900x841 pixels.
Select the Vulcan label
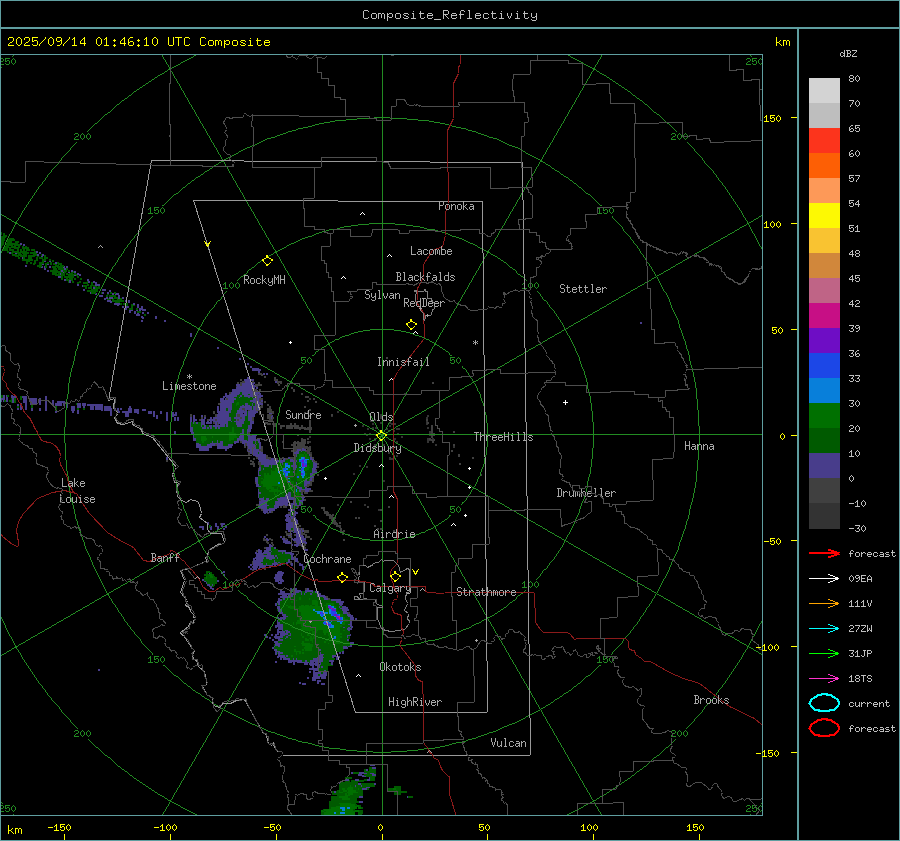pyautogui.click(x=508, y=743)
